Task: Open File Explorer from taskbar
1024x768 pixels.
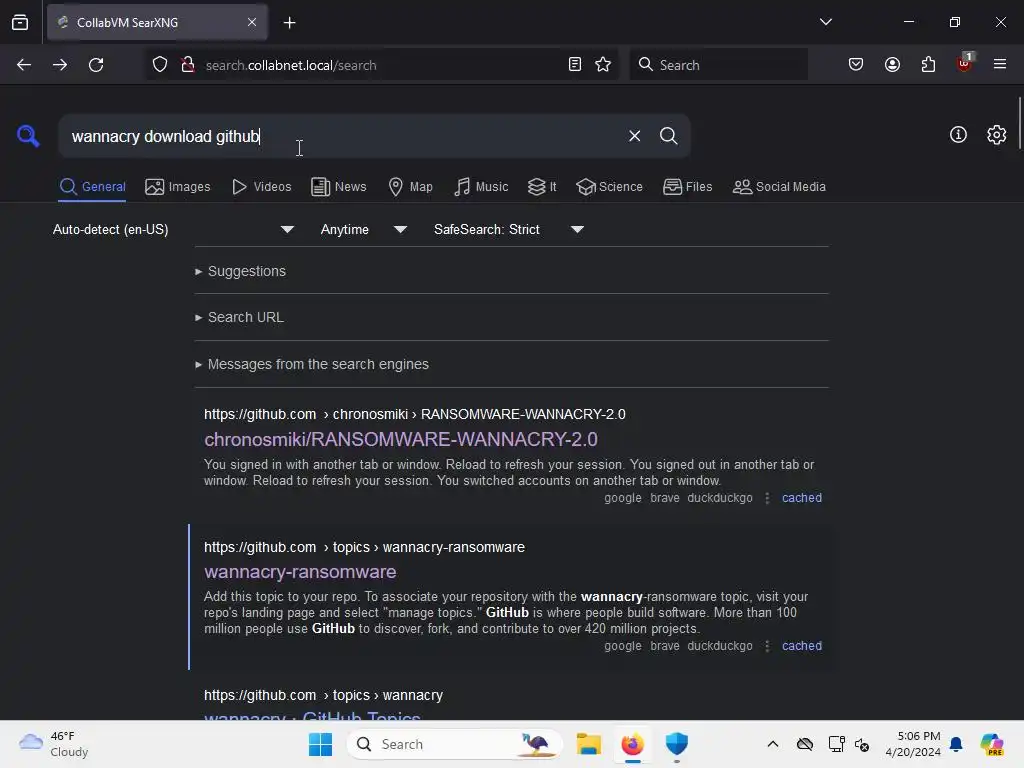Action: [588, 744]
